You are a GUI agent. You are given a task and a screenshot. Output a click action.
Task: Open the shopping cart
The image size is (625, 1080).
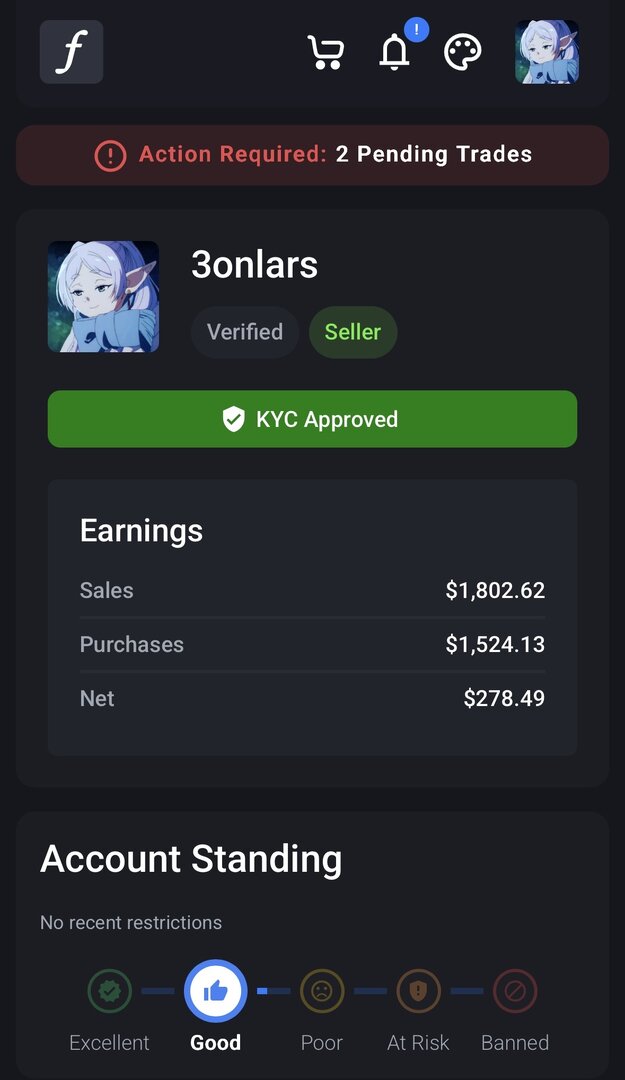pyautogui.click(x=326, y=52)
